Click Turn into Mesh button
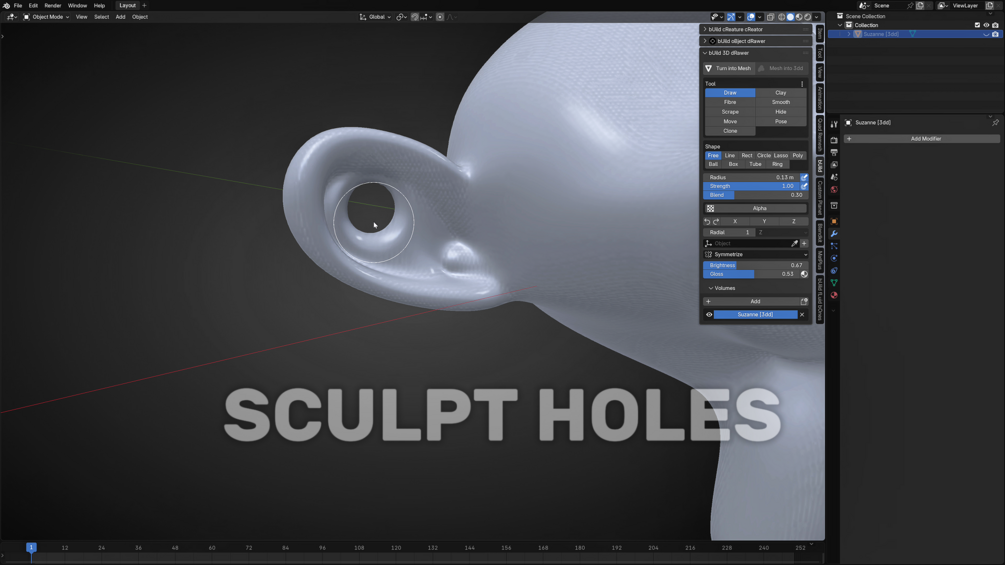Screen dimensions: 1005x565 [x=728, y=68]
